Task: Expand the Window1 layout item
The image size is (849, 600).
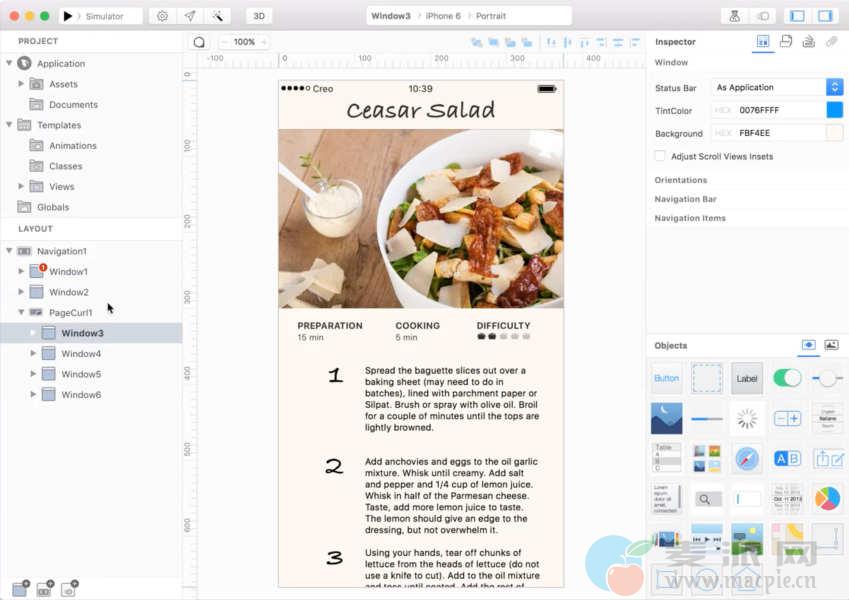Action: (22, 272)
